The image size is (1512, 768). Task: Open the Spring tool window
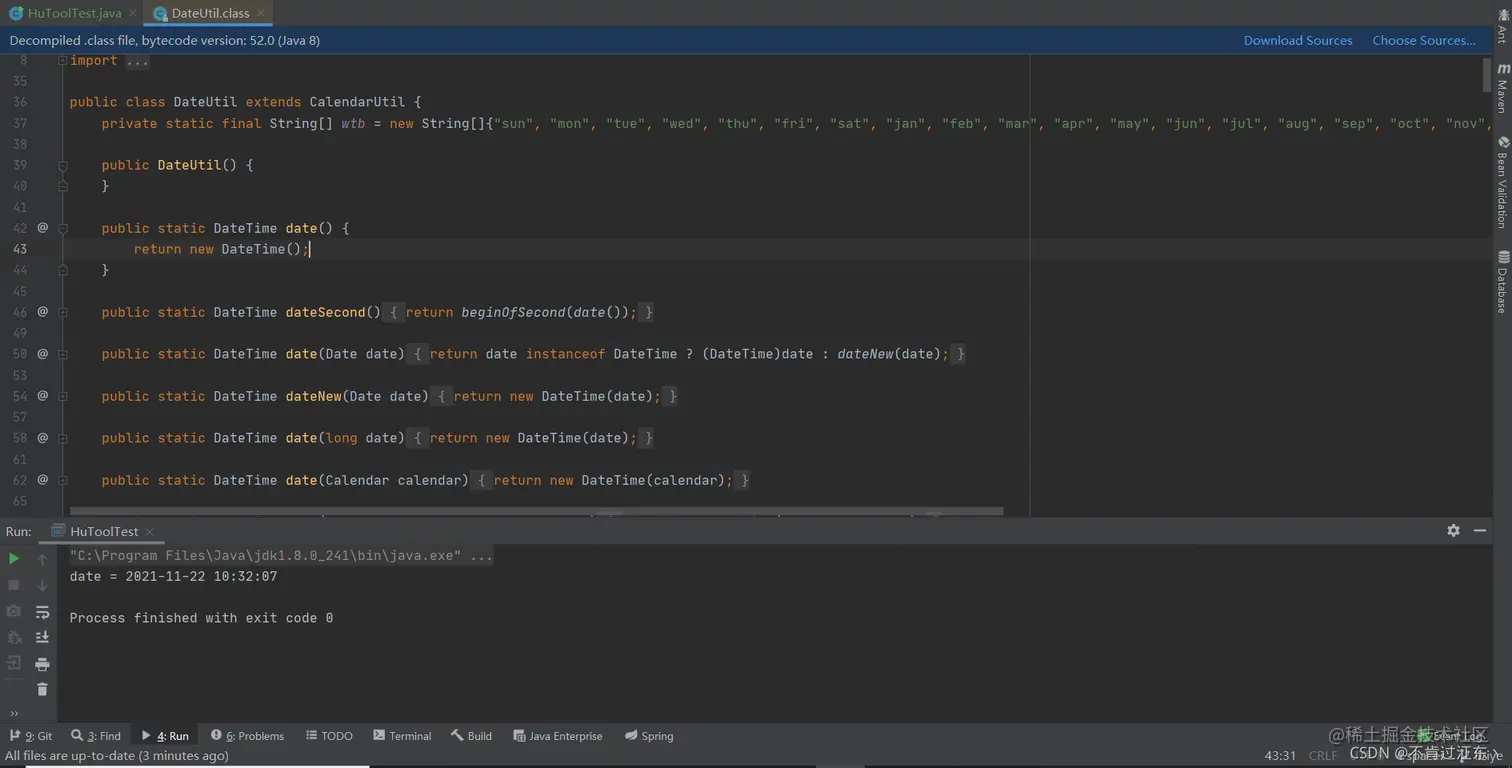(649, 736)
